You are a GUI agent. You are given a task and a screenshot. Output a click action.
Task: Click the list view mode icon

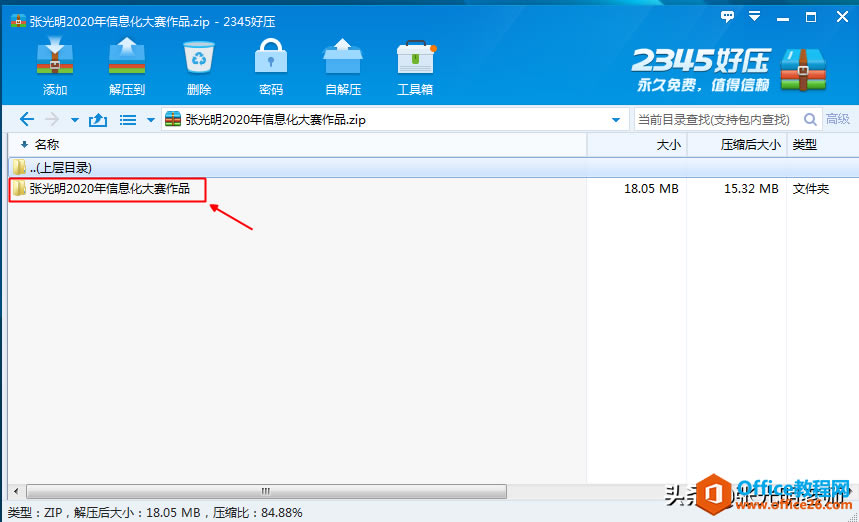click(x=128, y=119)
